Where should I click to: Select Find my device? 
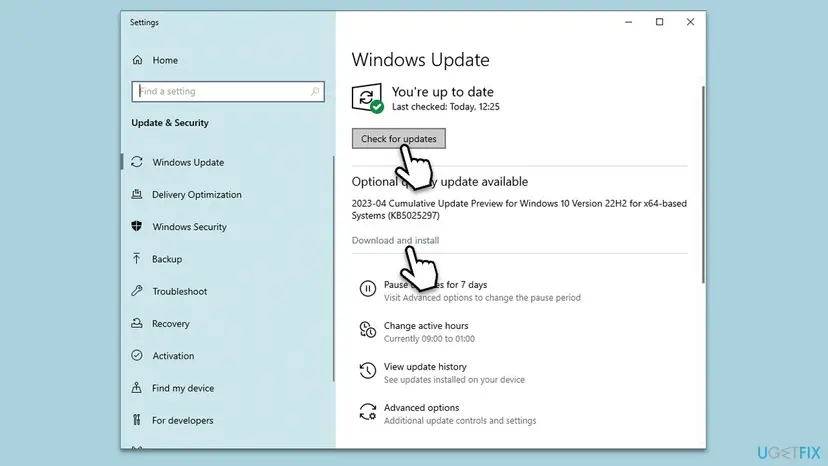click(x=183, y=388)
